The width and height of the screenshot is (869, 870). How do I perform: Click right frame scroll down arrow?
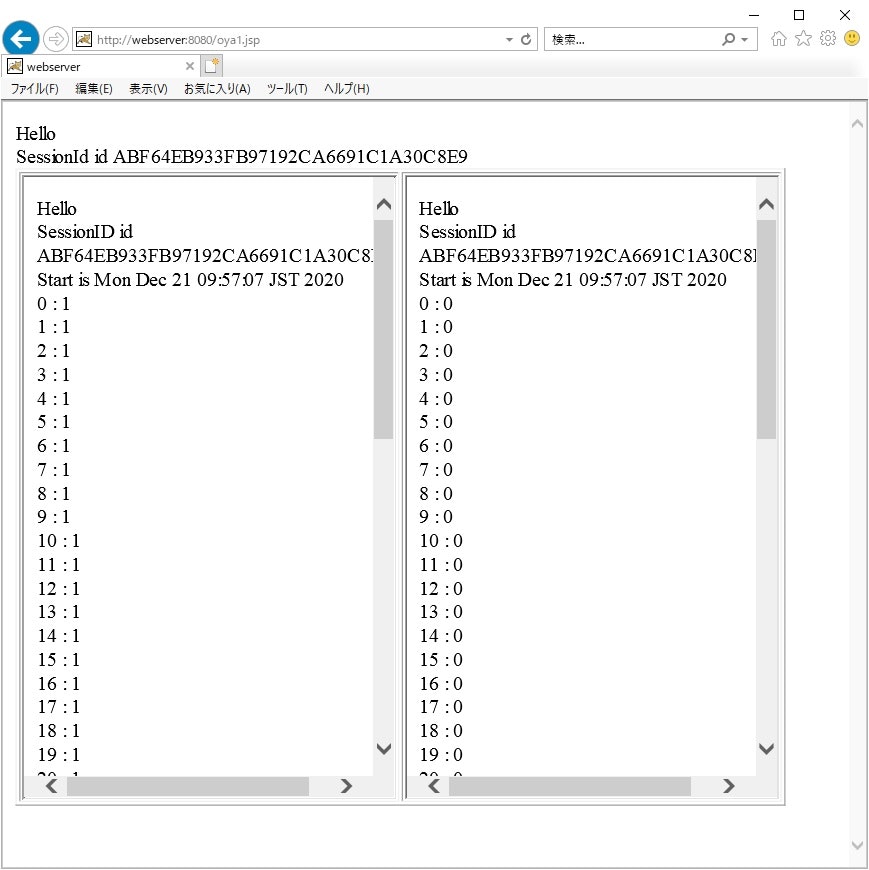(766, 748)
